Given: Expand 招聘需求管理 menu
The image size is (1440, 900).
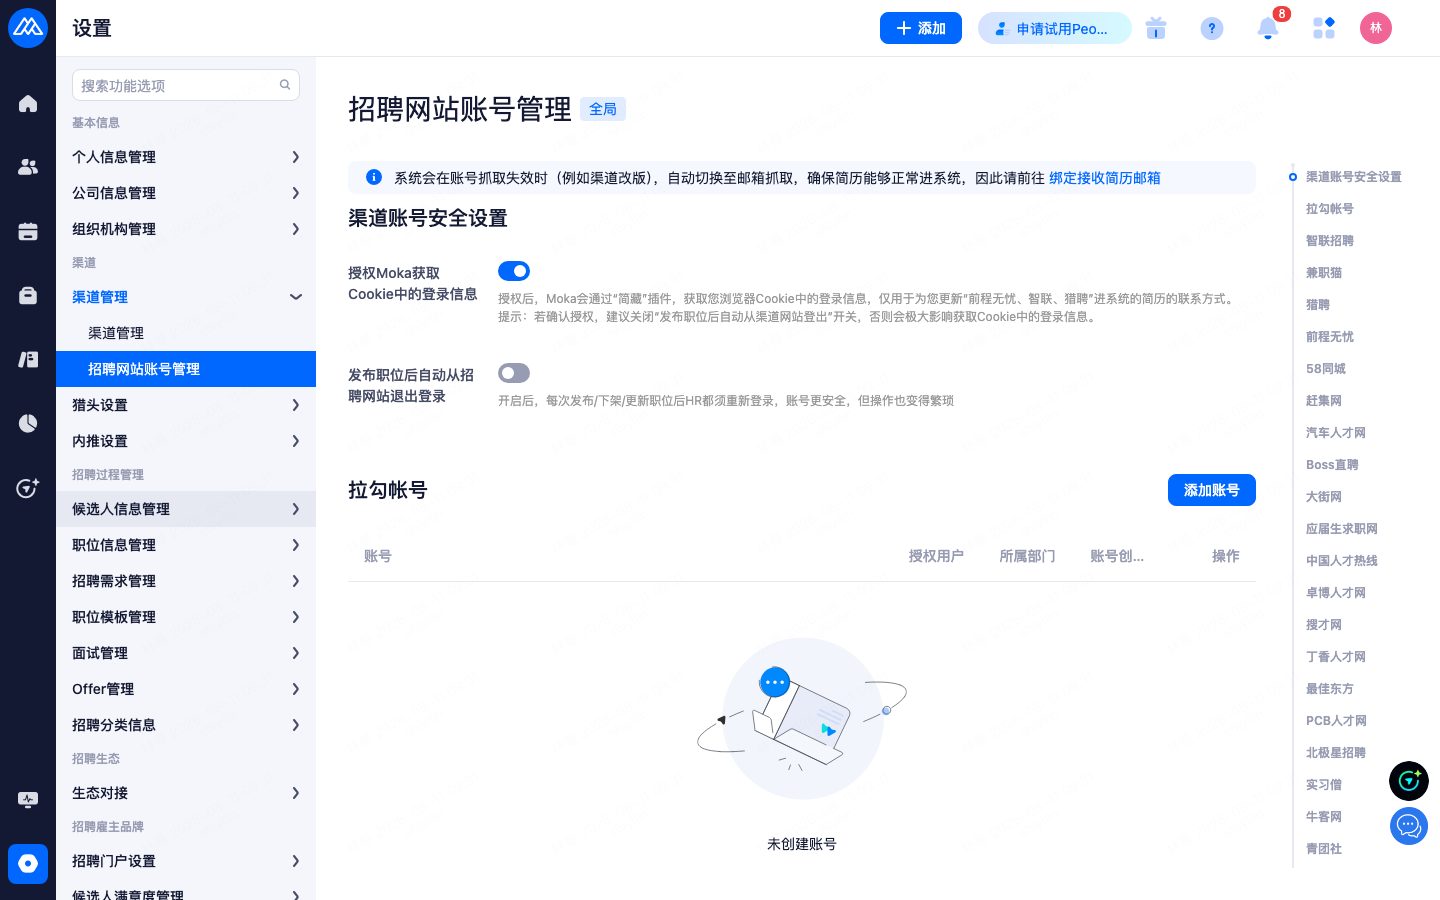Looking at the screenshot, I should [x=186, y=581].
